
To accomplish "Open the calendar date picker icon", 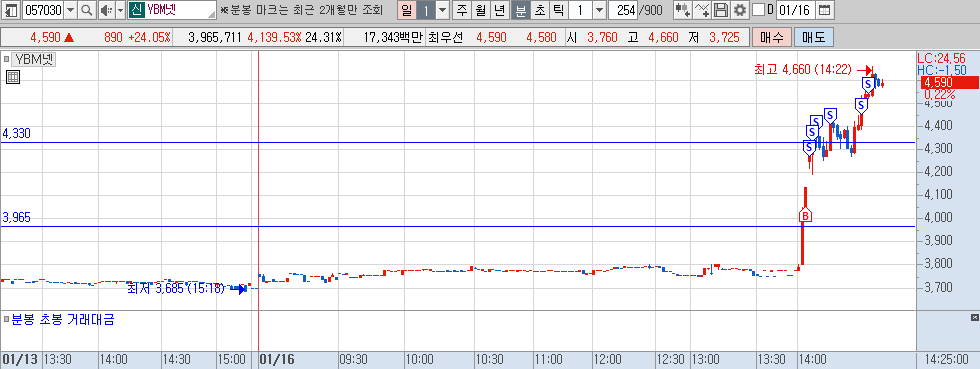I will [825, 10].
